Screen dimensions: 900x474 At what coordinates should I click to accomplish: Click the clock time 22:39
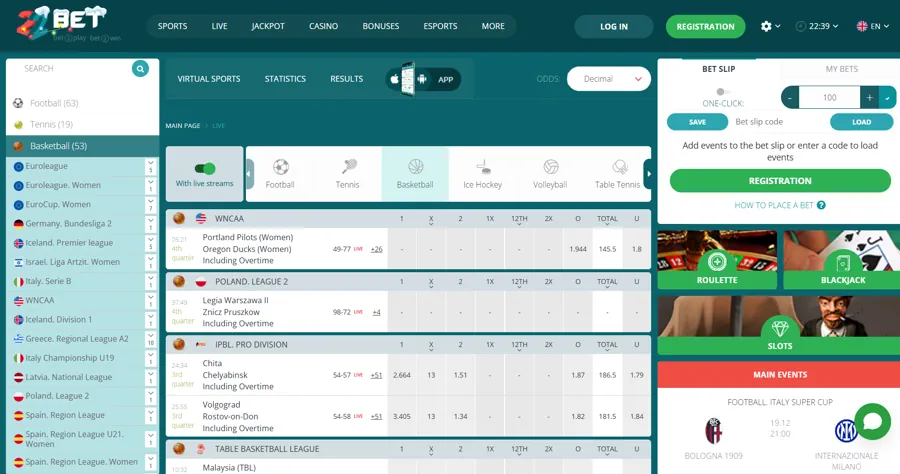pyautogui.click(x=819, y=26)
